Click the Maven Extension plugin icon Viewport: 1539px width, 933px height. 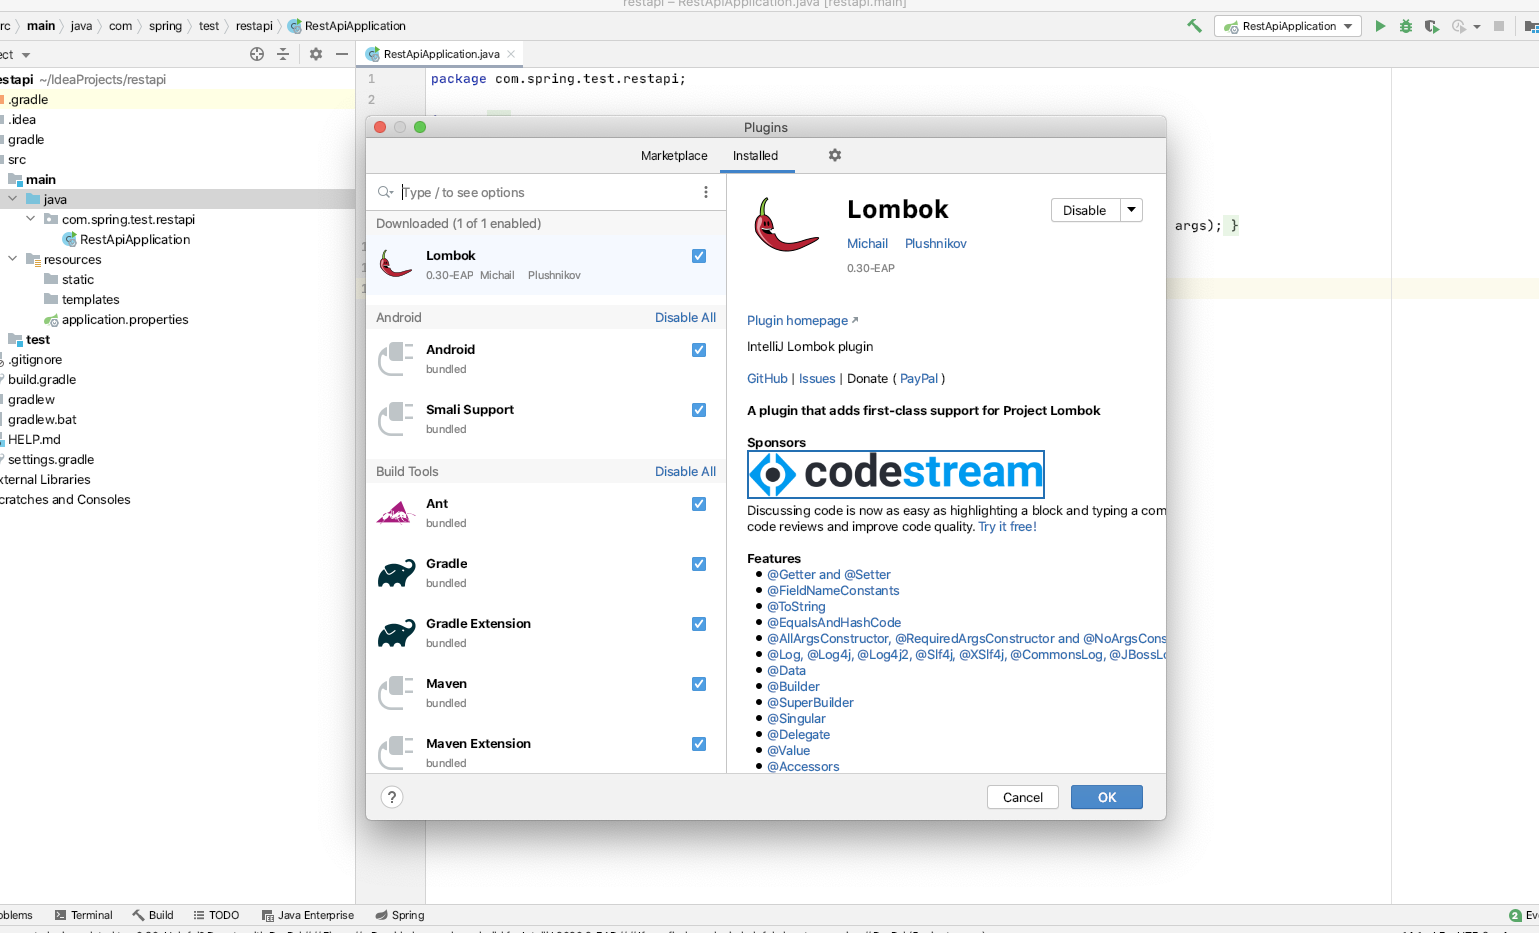[x=396, y=752]
